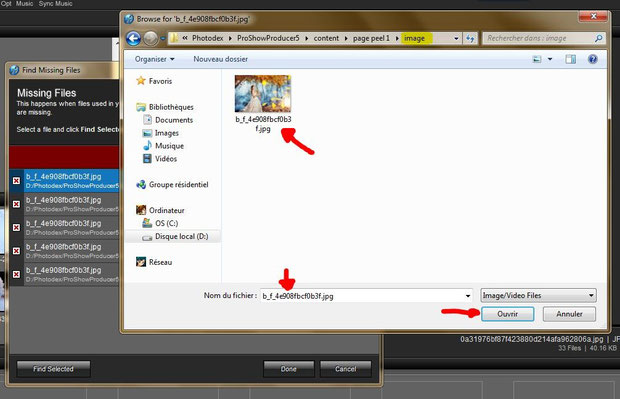Viewport: 620px width, 399px height.
Task: Expand the chevron after 'Photodex' in breadcrumb
Action: point(230,38)
